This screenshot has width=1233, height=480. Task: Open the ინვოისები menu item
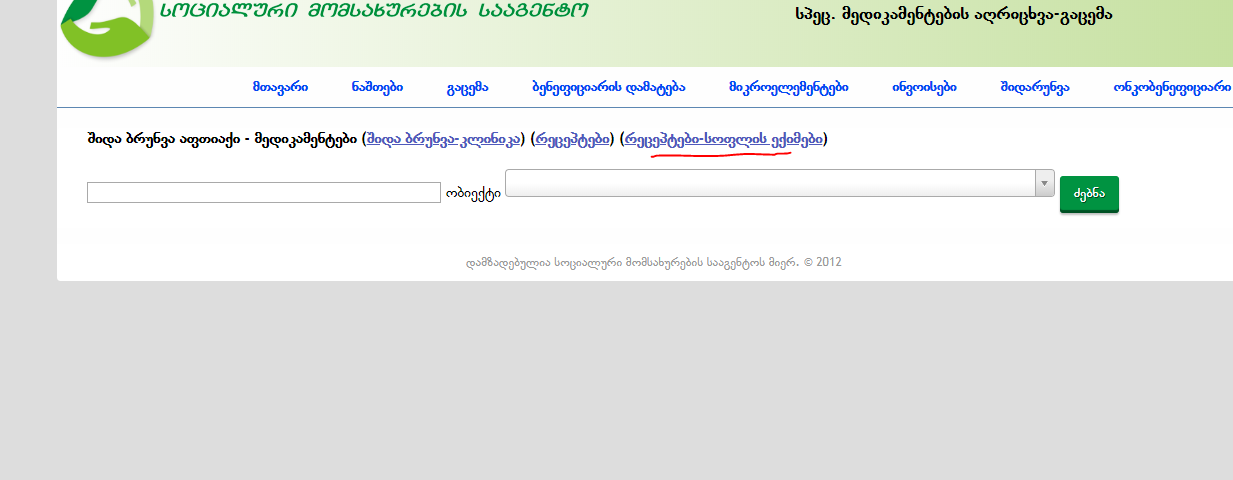tap(924, 87)
